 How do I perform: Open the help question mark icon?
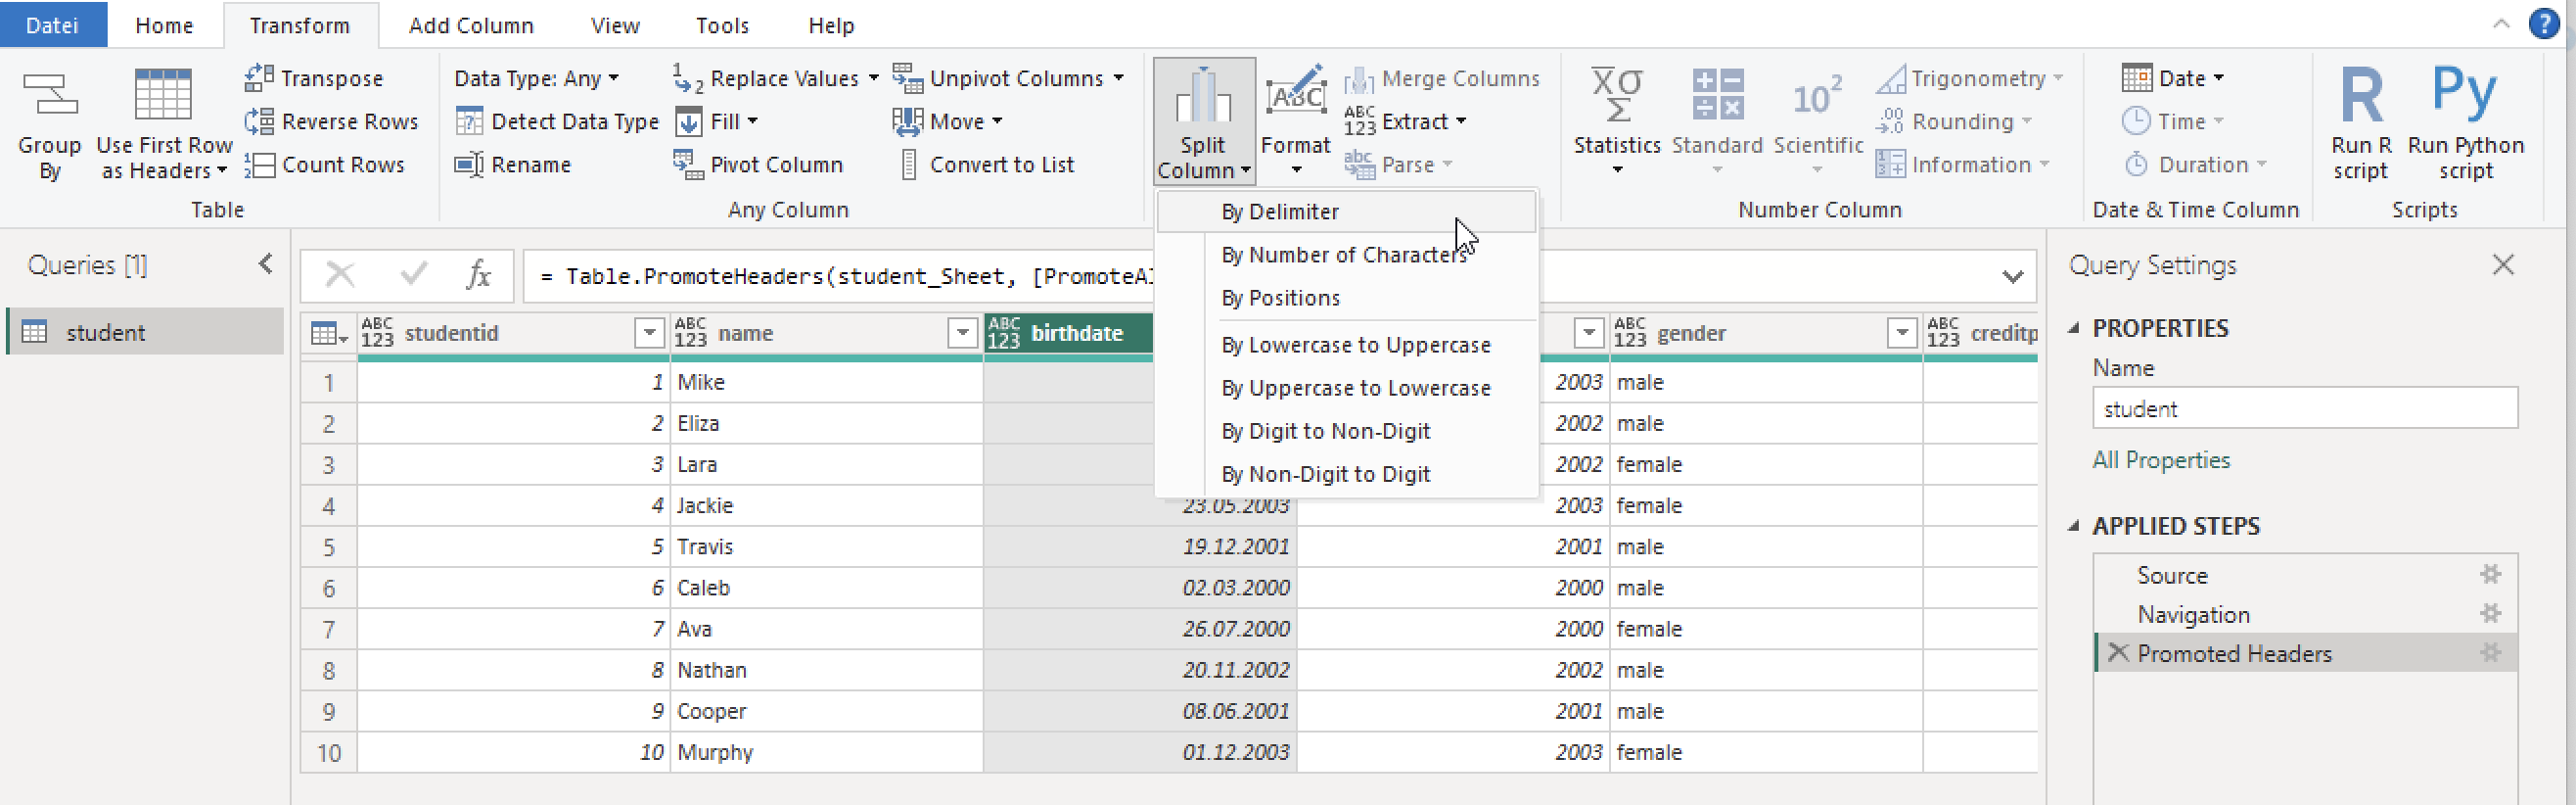[x=2544, y=23]
